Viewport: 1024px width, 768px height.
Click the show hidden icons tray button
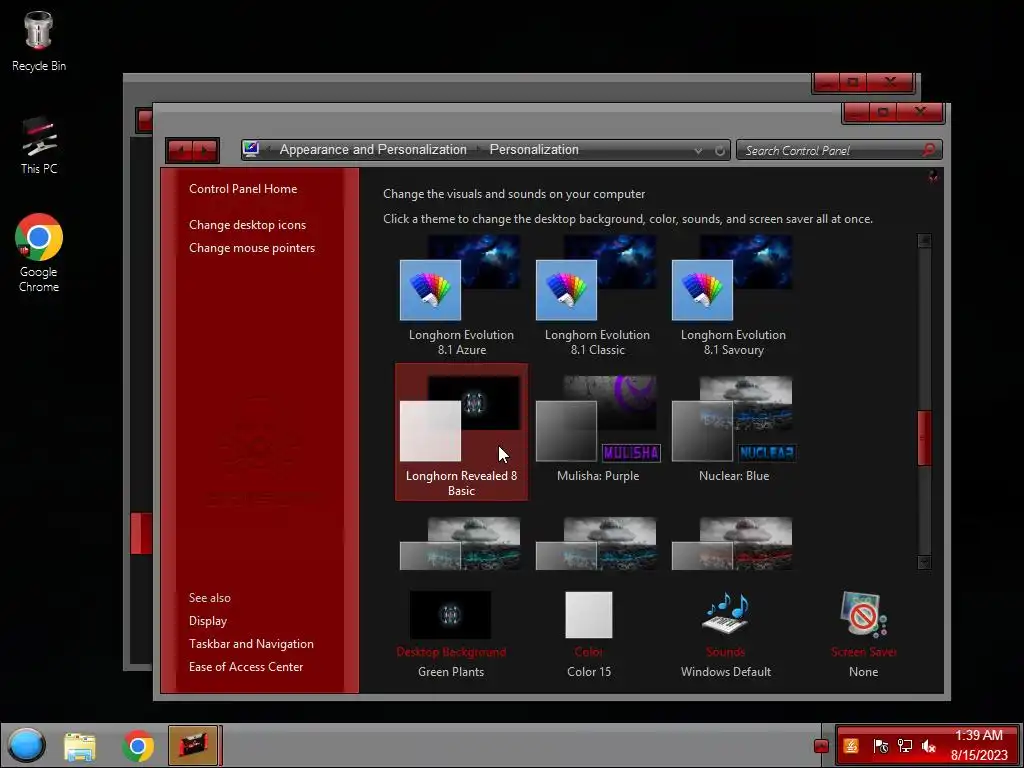(x=822, y=746)
